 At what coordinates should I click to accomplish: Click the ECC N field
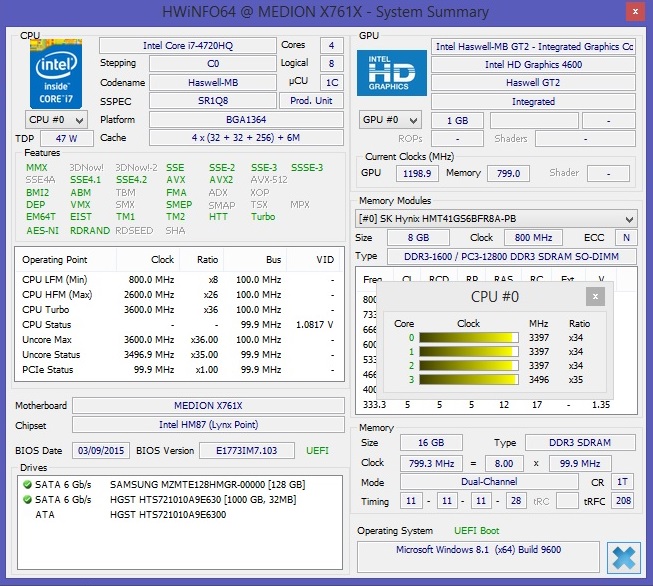point(626,237)
